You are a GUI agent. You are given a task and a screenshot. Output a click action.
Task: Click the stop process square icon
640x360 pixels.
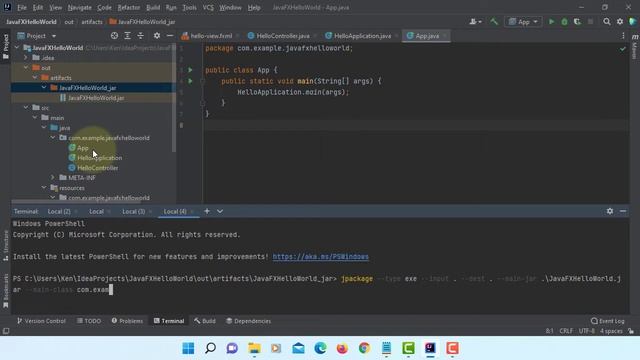[590, 22]
